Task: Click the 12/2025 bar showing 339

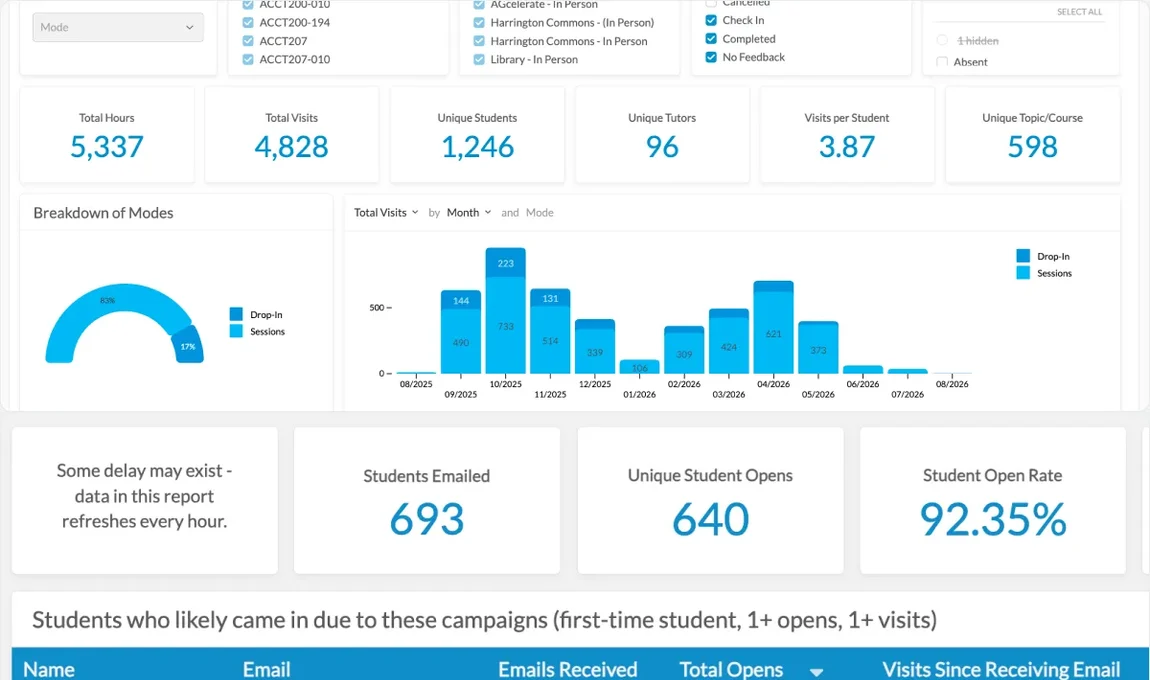Action: (595, 351)
